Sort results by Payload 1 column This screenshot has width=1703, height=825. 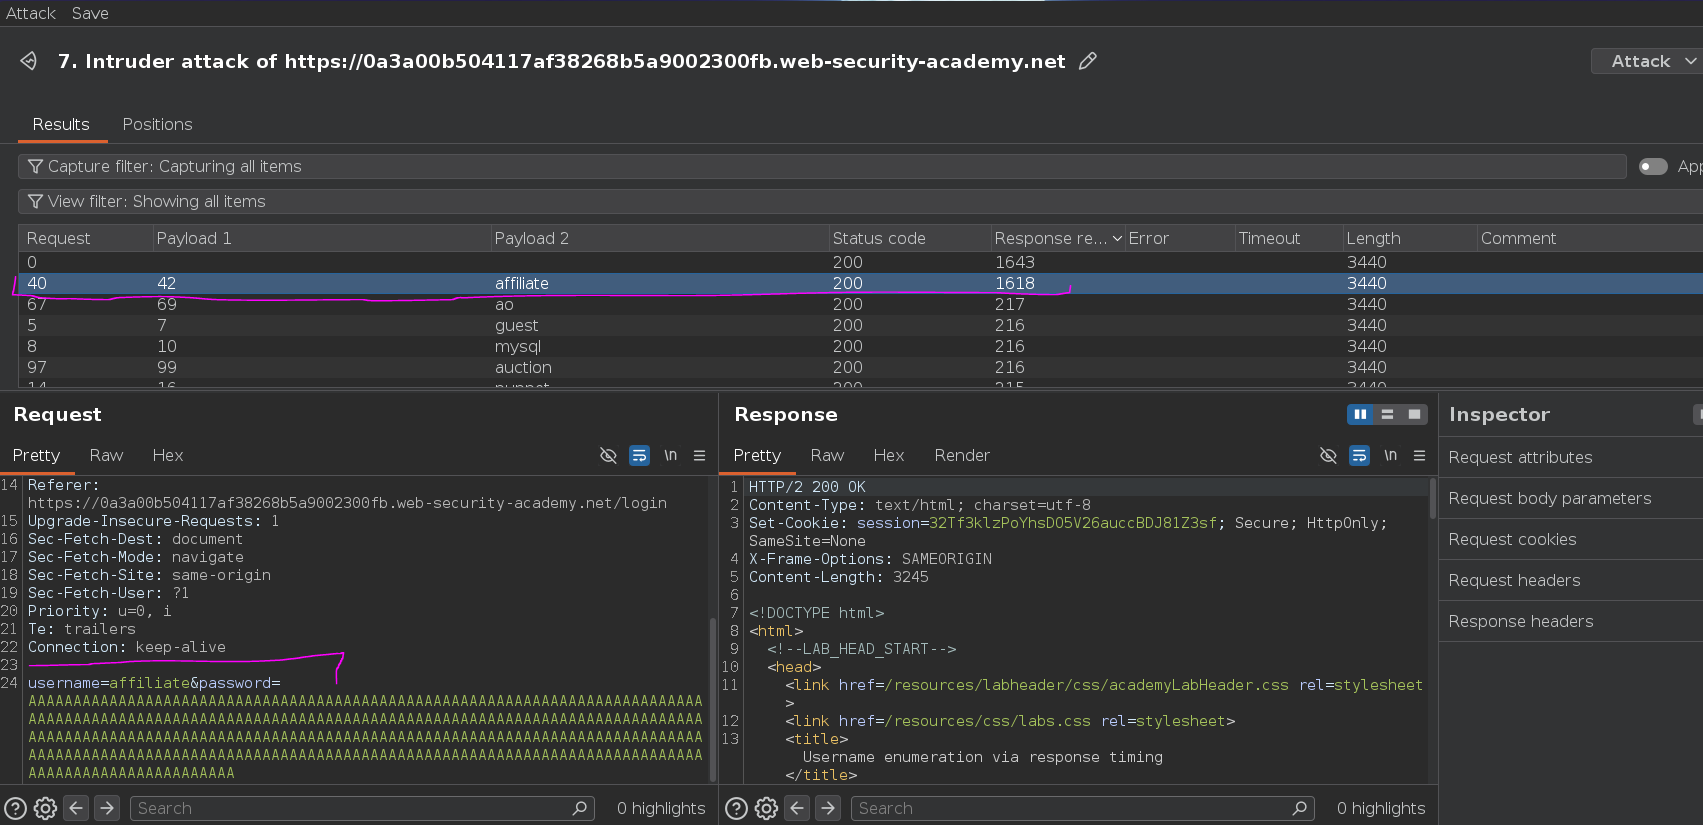[x=322, y=238]
